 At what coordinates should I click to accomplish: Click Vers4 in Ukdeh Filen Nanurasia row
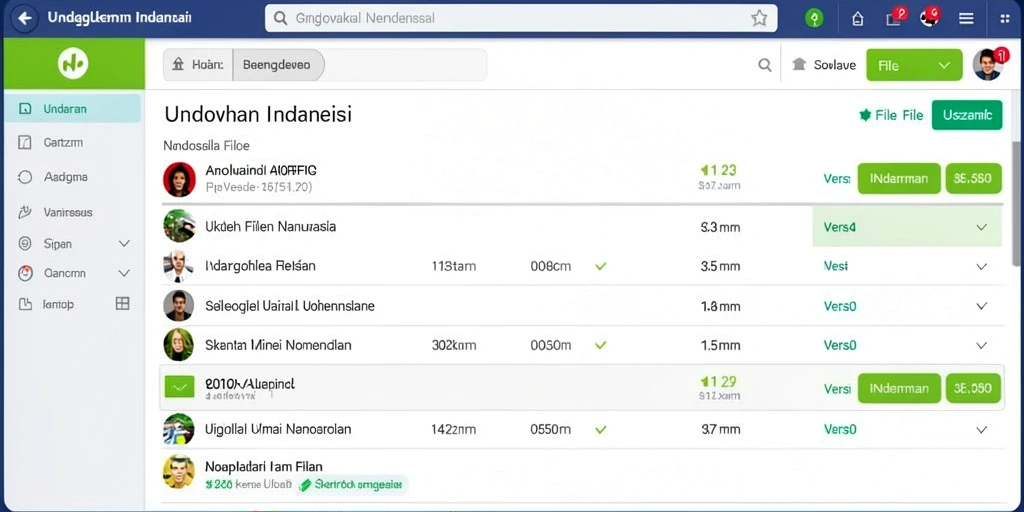(x=840, y=227)
